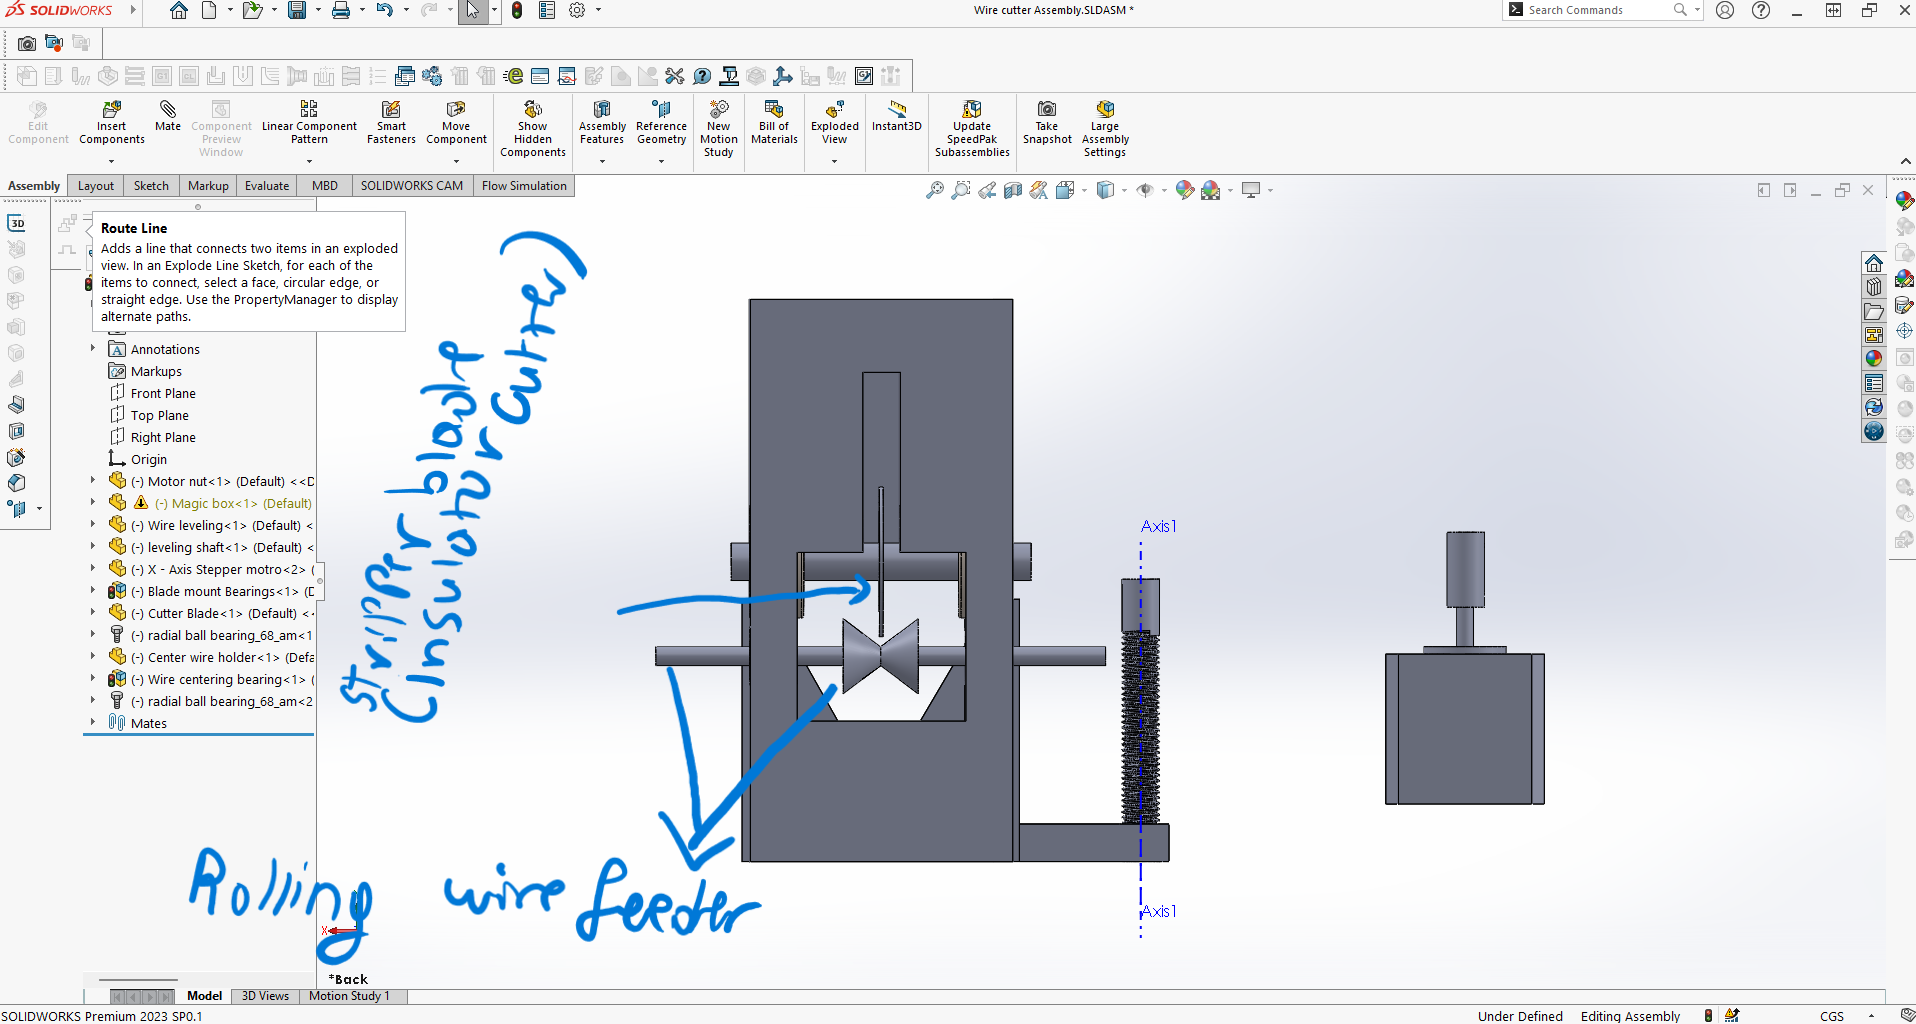This screenshot has width=1916, height=1024.
Task: Open the Move Component dropdown arrow
Action: [456, 161]
